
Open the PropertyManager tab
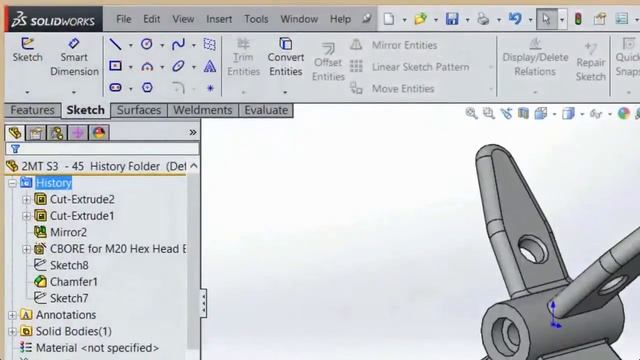coord(36,133)
